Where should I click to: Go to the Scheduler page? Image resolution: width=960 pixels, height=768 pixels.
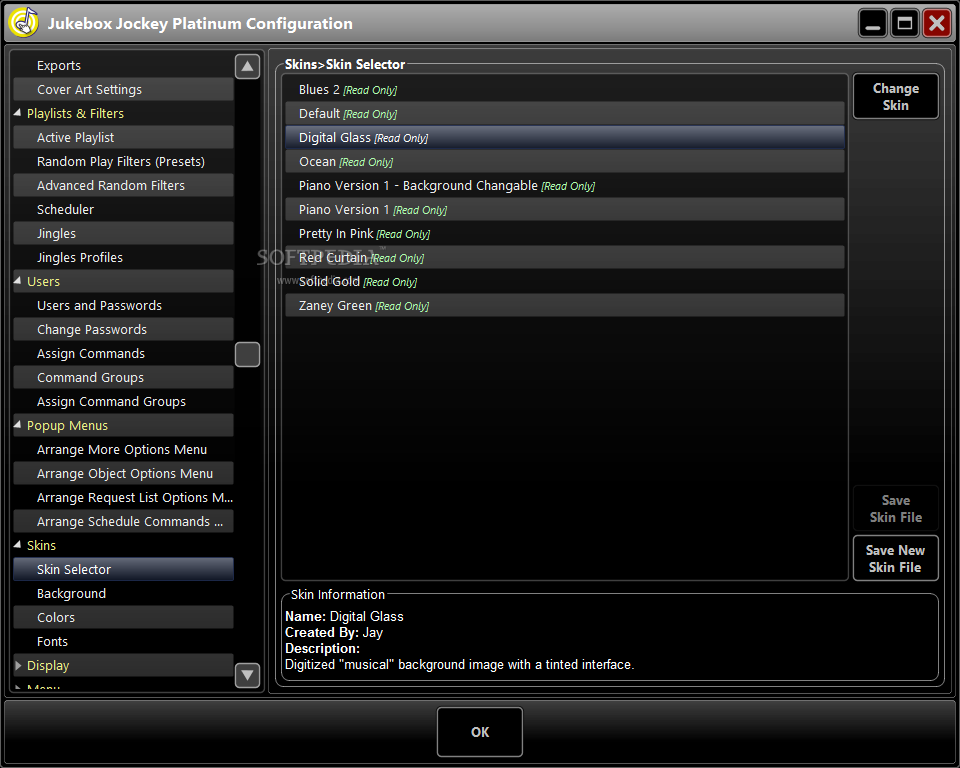tap(123, 209)
